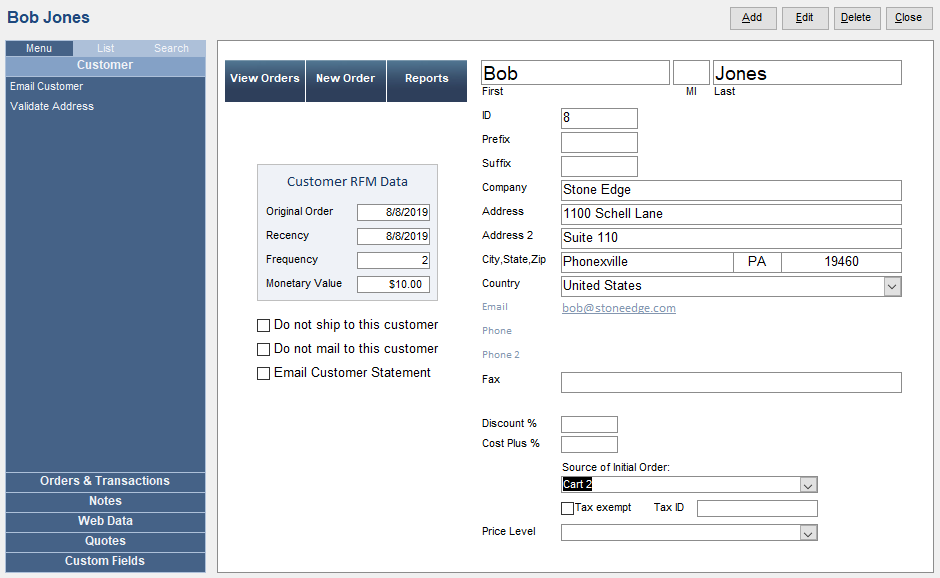
Task: Open the New Order form
Action: coord(346,80)
